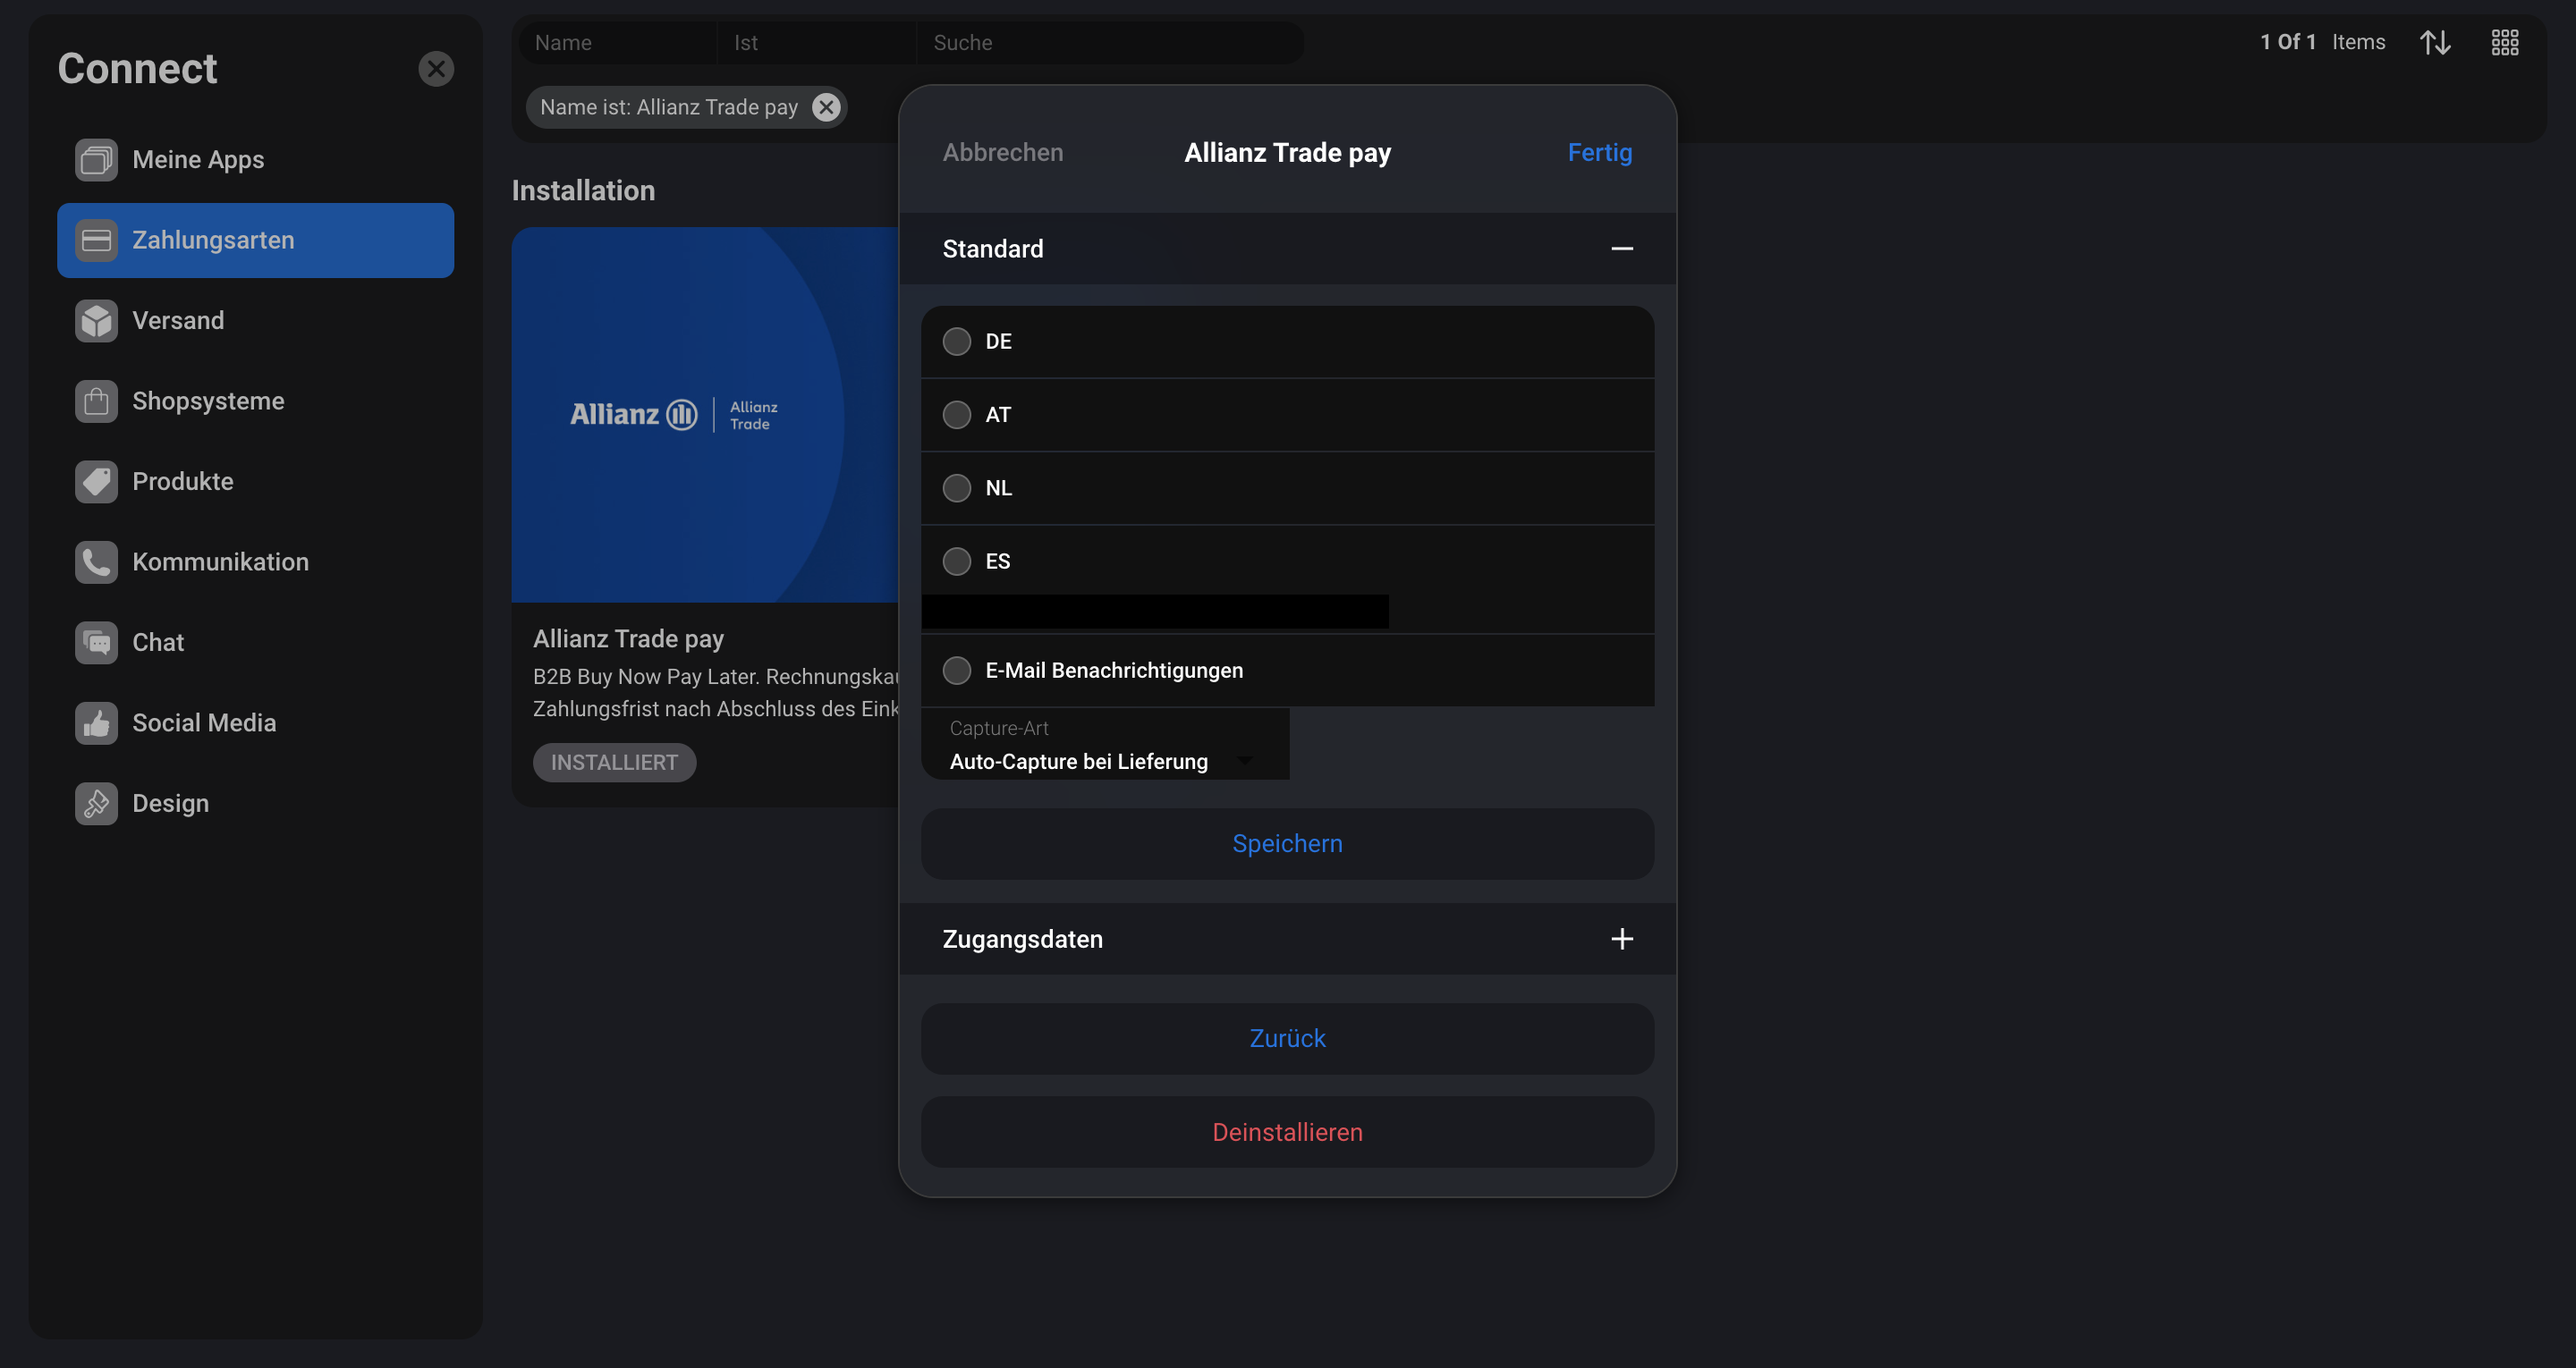Remove the 'Name ist: Allianz Trade pay' filter
Image resolution: width=2576 pixels, height=1368 pixels.
point(826,107)
